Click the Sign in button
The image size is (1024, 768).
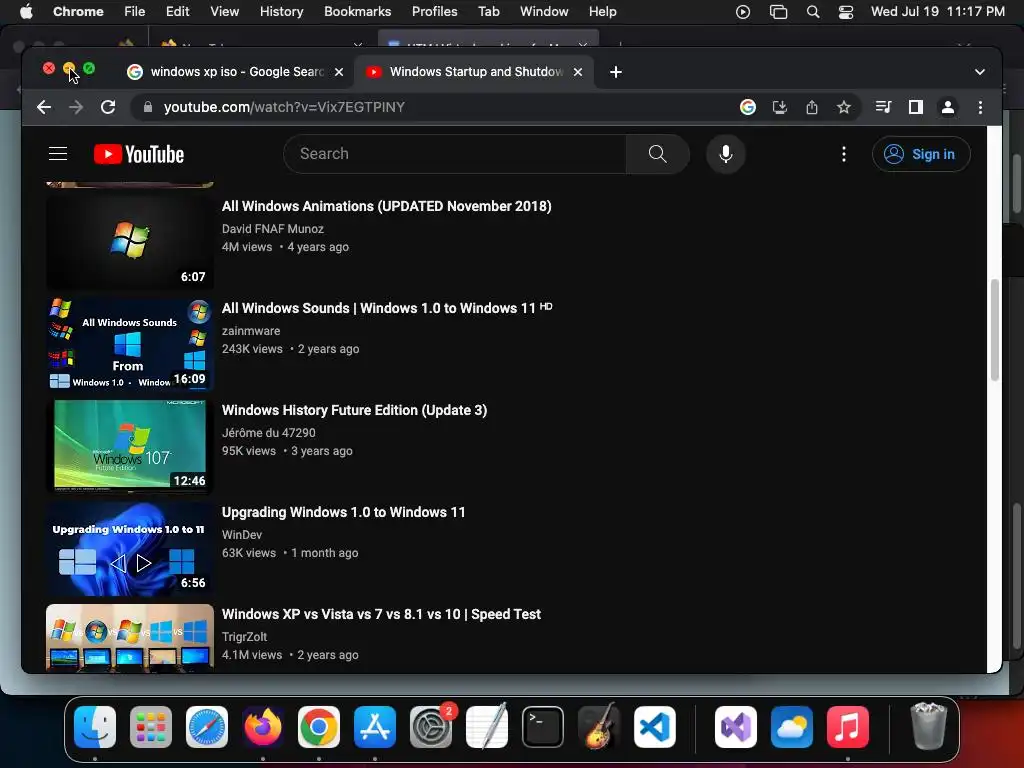coord(921,154)
